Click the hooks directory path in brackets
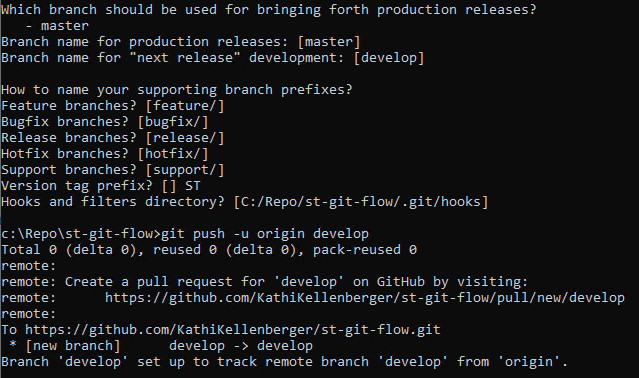639x378 pixels. (361, 202)
